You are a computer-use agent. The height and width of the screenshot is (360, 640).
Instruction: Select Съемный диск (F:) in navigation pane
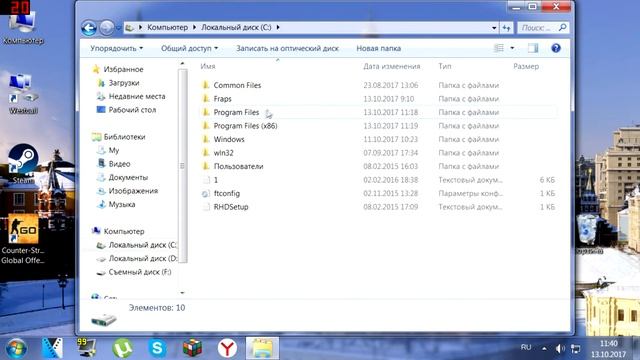coord(140,272)
